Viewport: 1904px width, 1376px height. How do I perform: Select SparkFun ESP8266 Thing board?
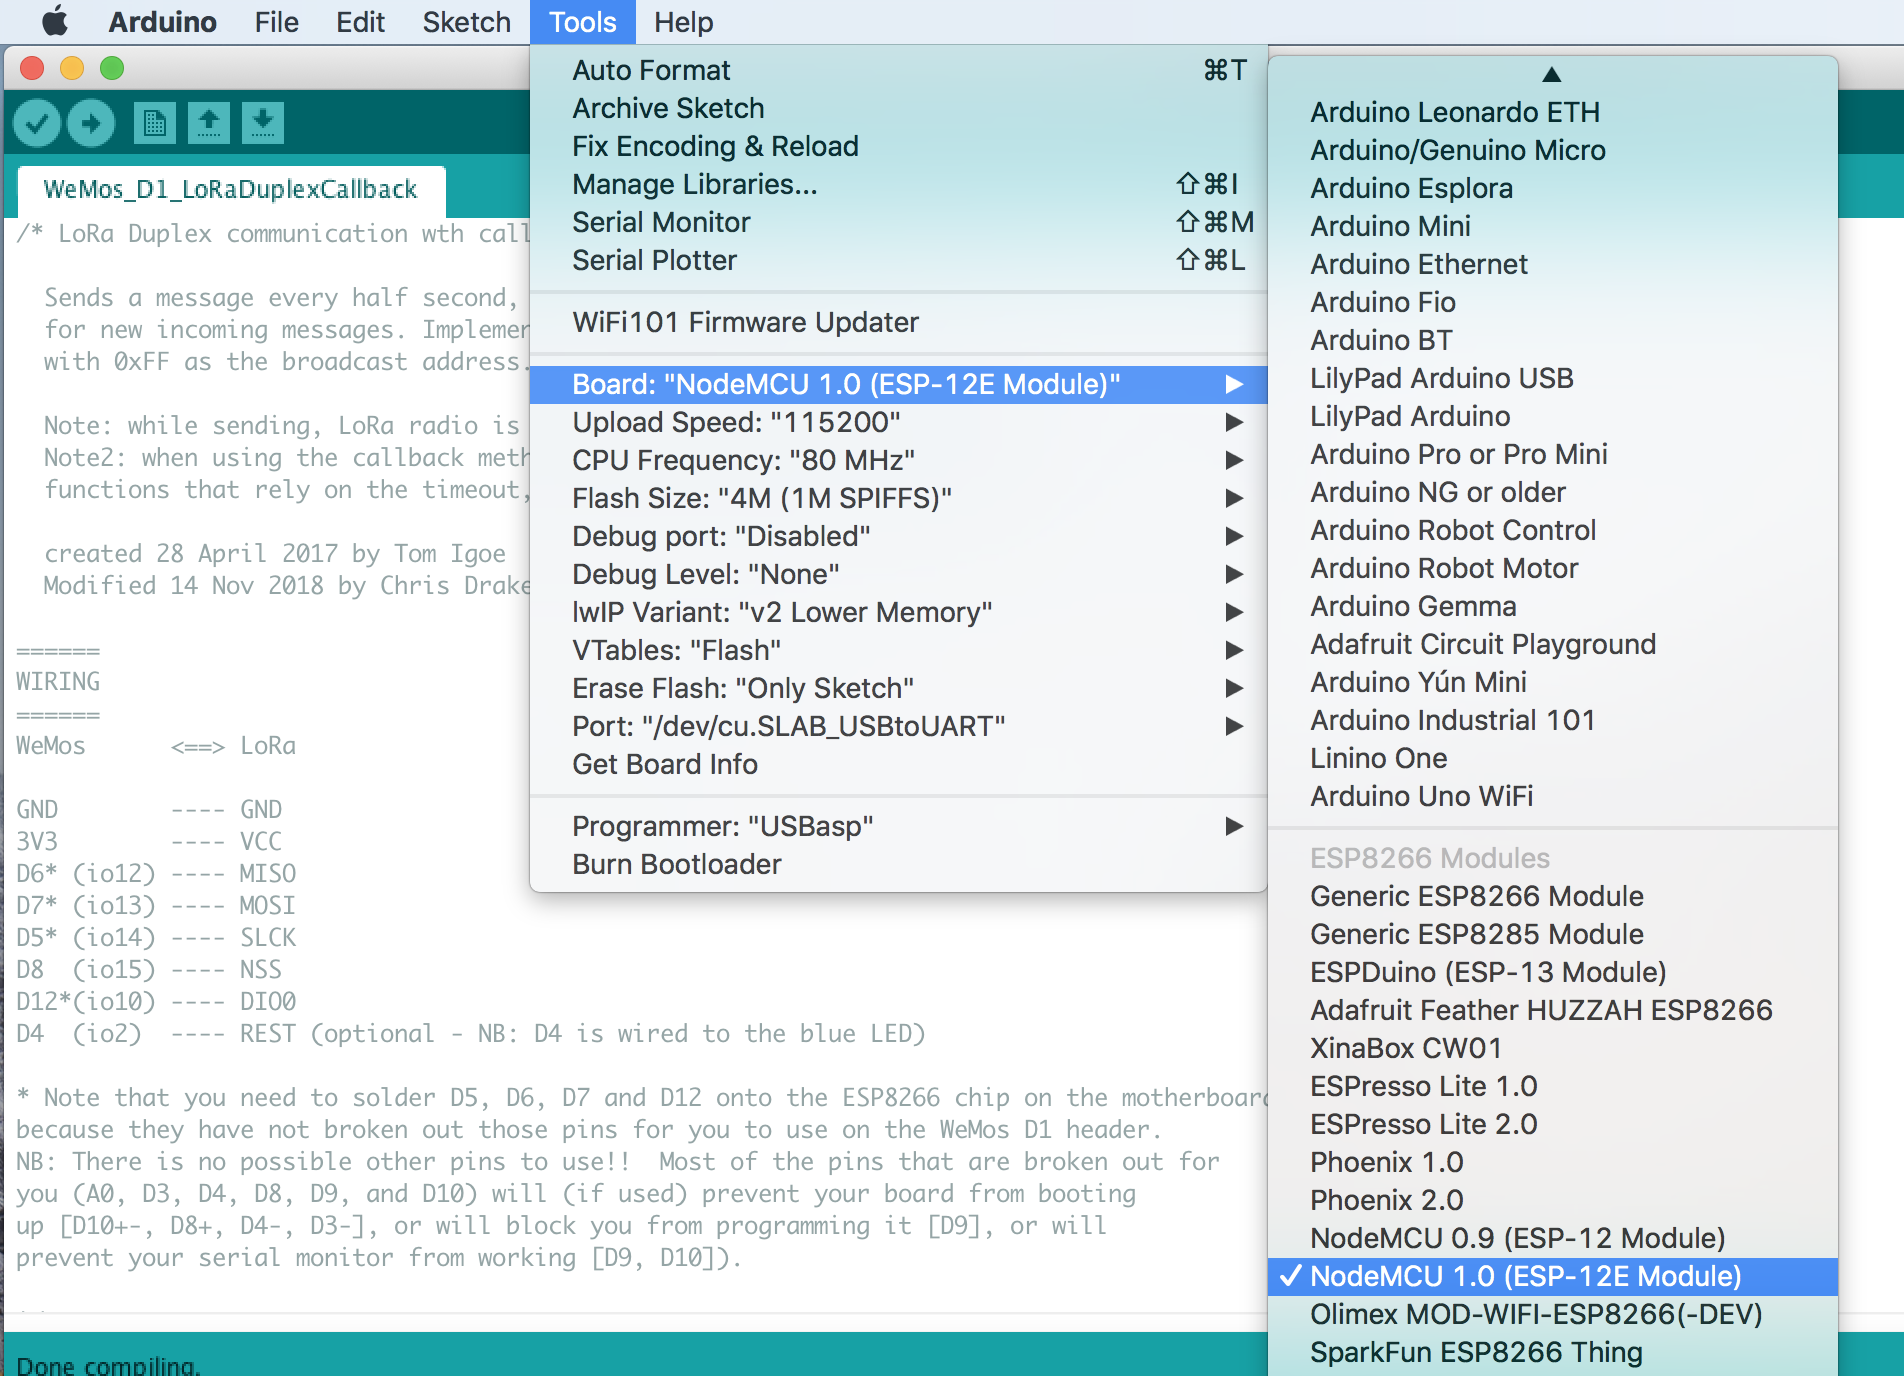tap(1553, 1352)
